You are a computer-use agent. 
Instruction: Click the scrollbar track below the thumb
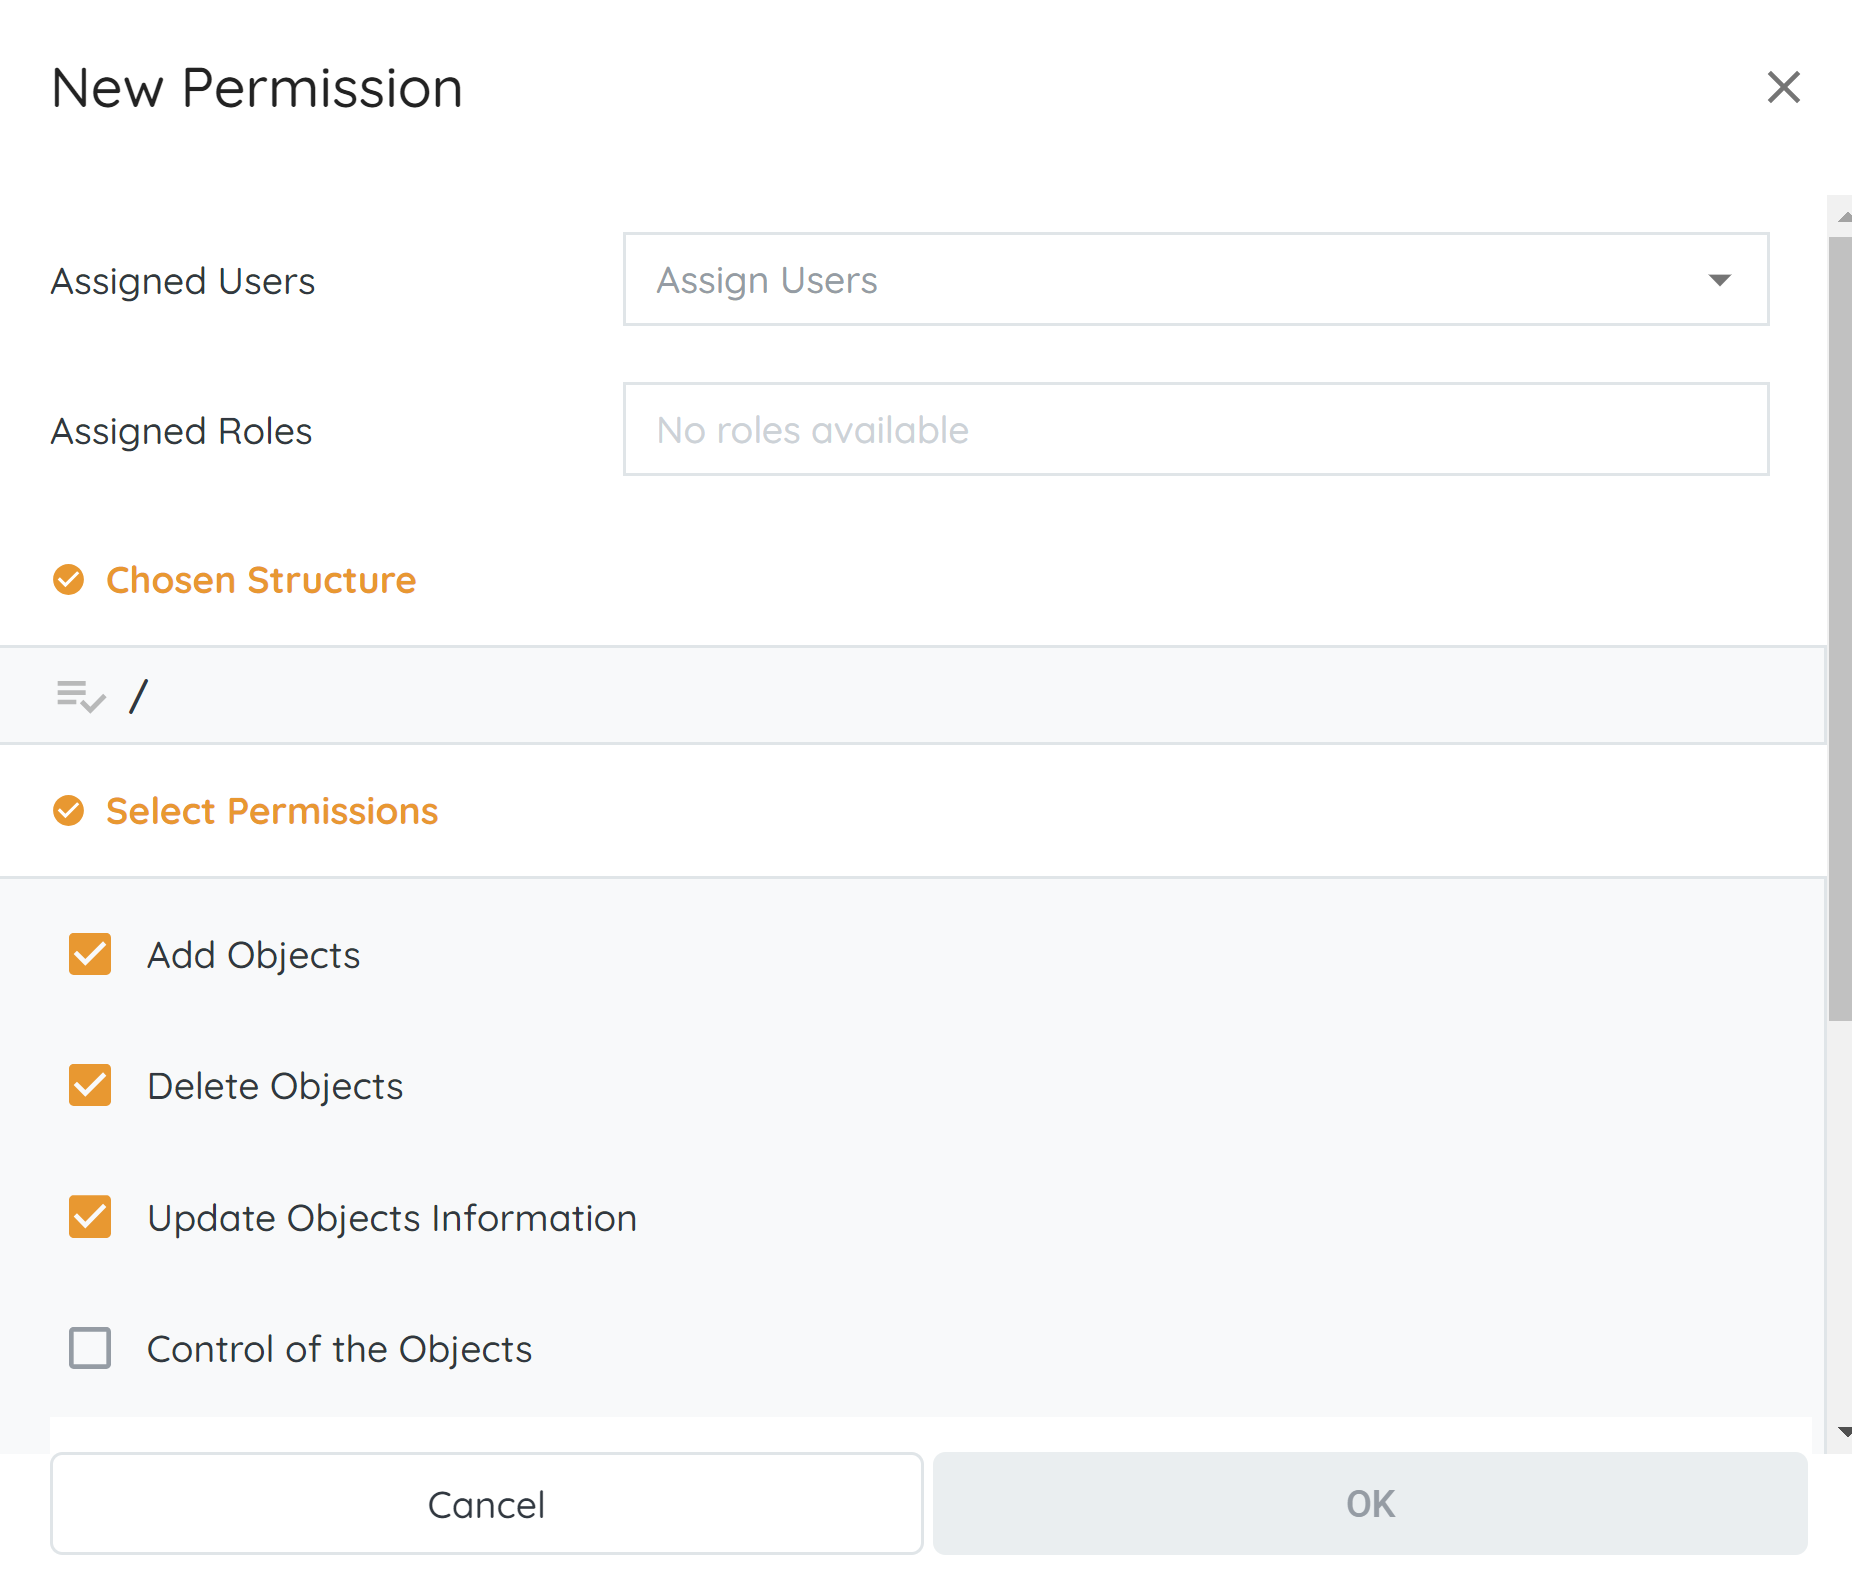[1839, 1220]
